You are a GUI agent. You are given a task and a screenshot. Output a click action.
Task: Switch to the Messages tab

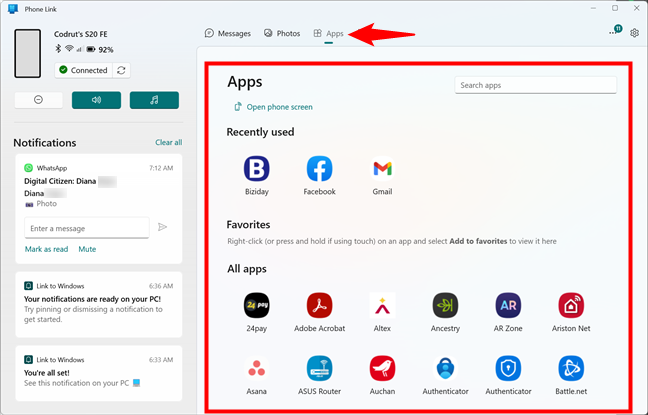228,33
